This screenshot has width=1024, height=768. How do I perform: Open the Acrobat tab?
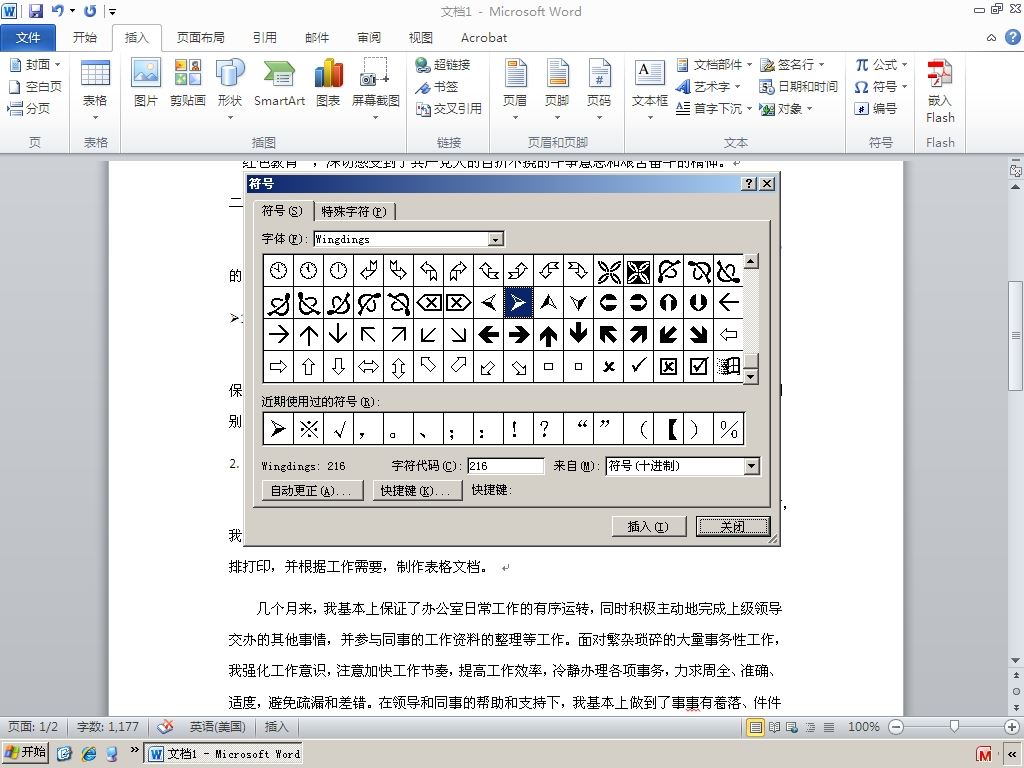click(484, 38)
